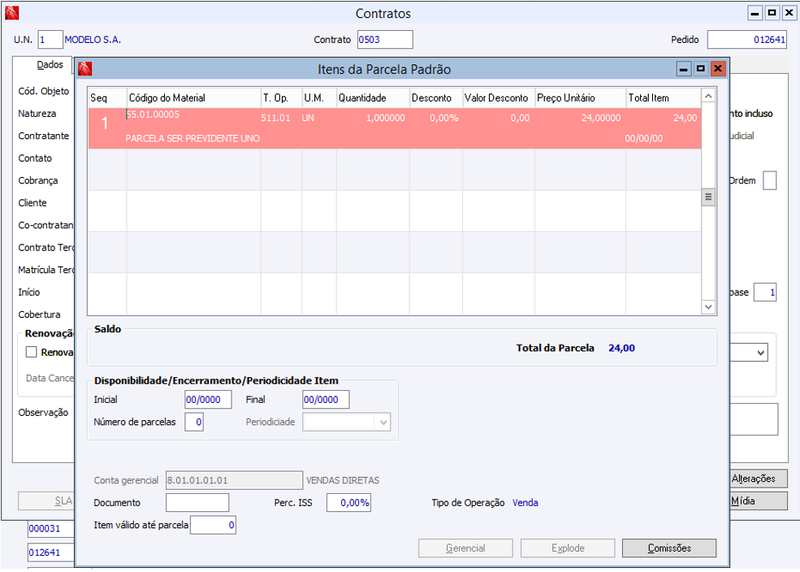Click the grid vertical scrollbar thumb
The height and width of the screenshot is (572, 800).
coord(708,197)
